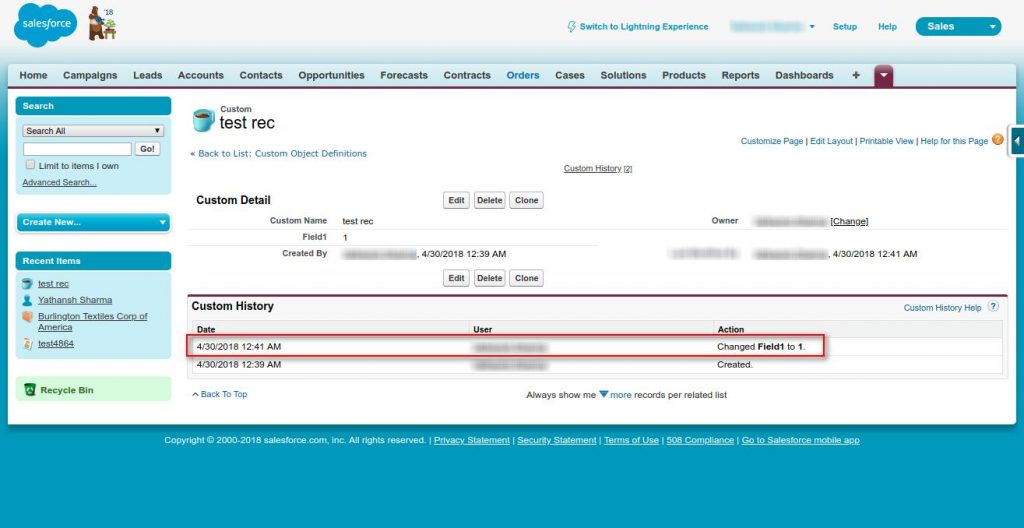Open the Printable View link
Viewport: 1024px width, 528px height.
tap(886, 140)
